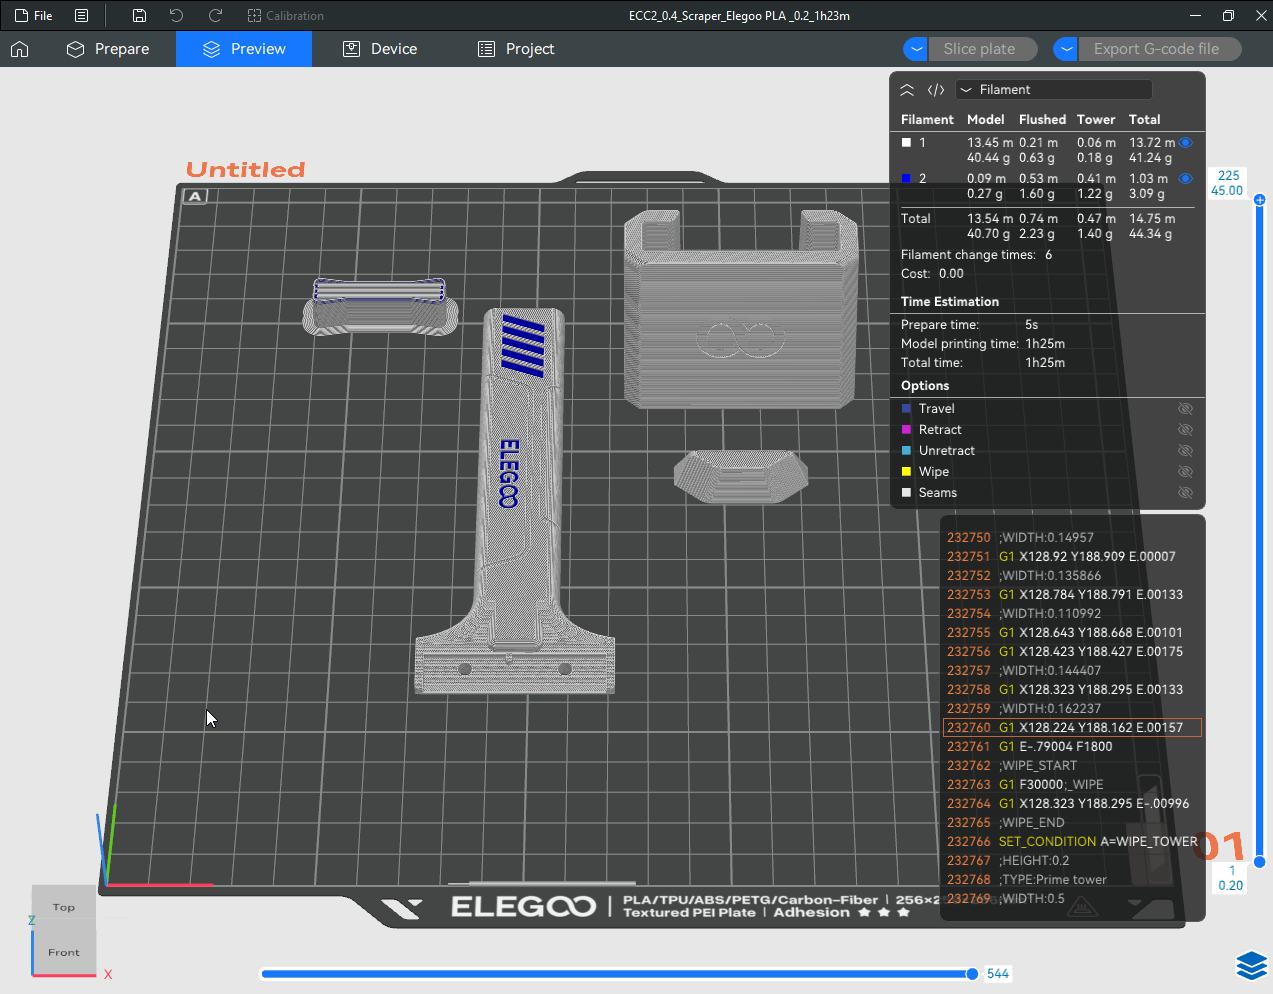Image resolution: width=1273 pixels, height=994 pixels.
Task: Toggle visibility of Travel moves
Action: click(1186, 409)
